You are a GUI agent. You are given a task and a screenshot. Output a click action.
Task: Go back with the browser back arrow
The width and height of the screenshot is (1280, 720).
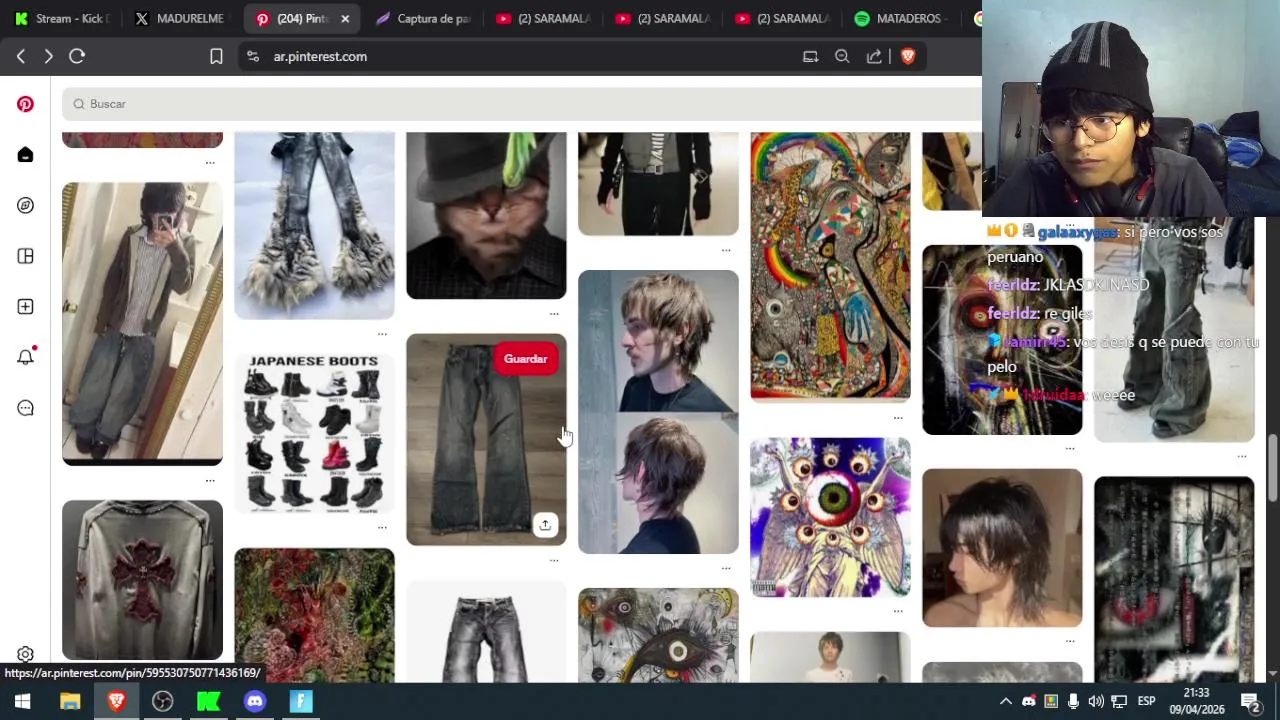pyautogui.click(x=21, y=57)
